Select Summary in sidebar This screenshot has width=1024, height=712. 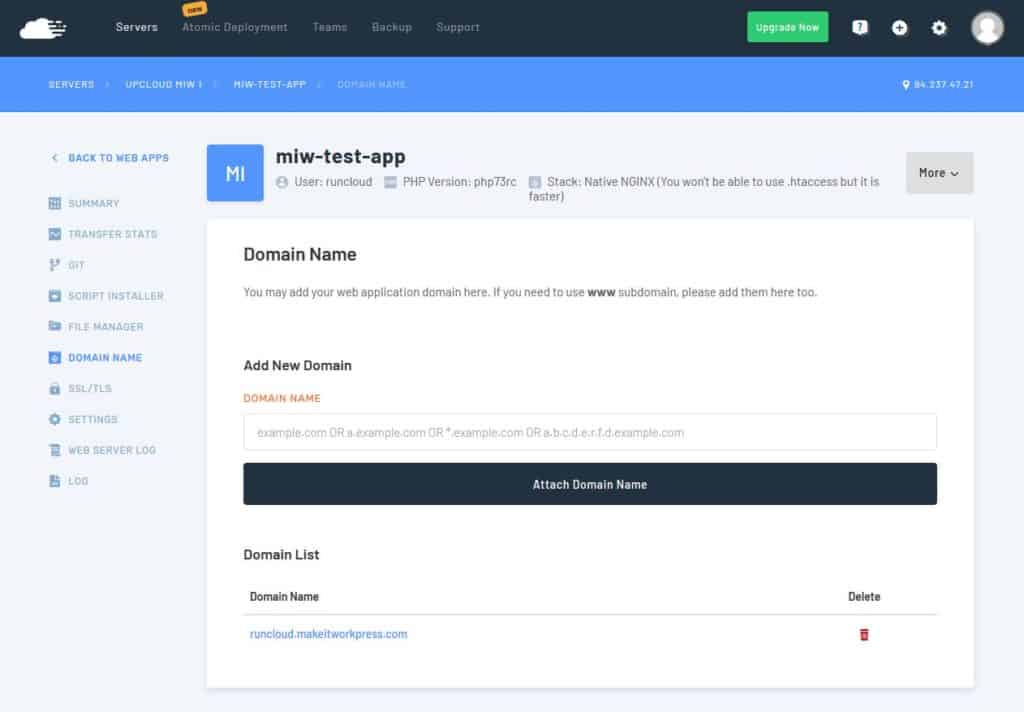[x=93, y=203]
